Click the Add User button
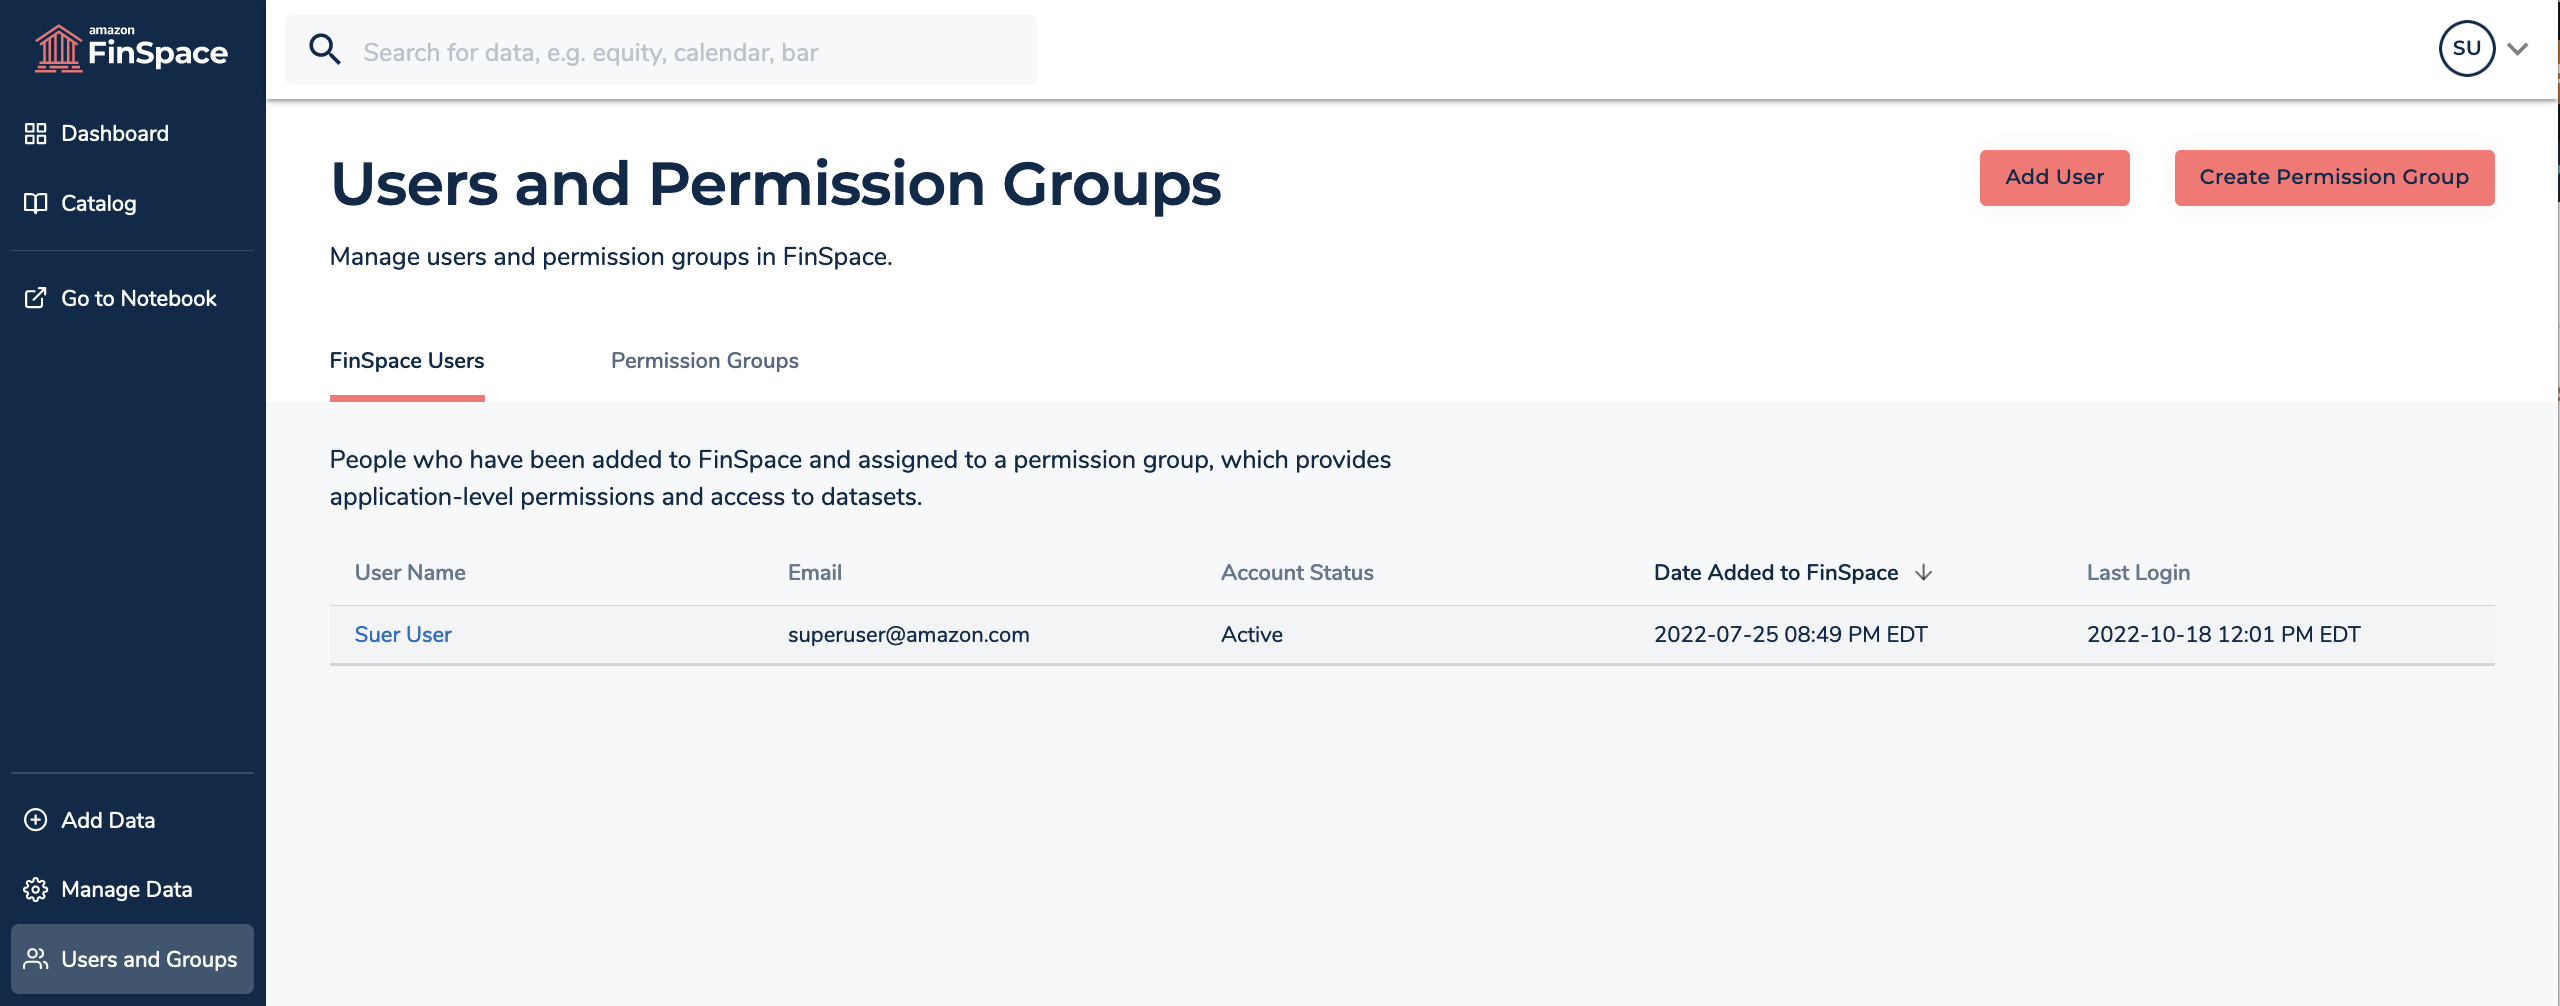The width and height of the screenshot is (2560, 1006). (2054, 177)
